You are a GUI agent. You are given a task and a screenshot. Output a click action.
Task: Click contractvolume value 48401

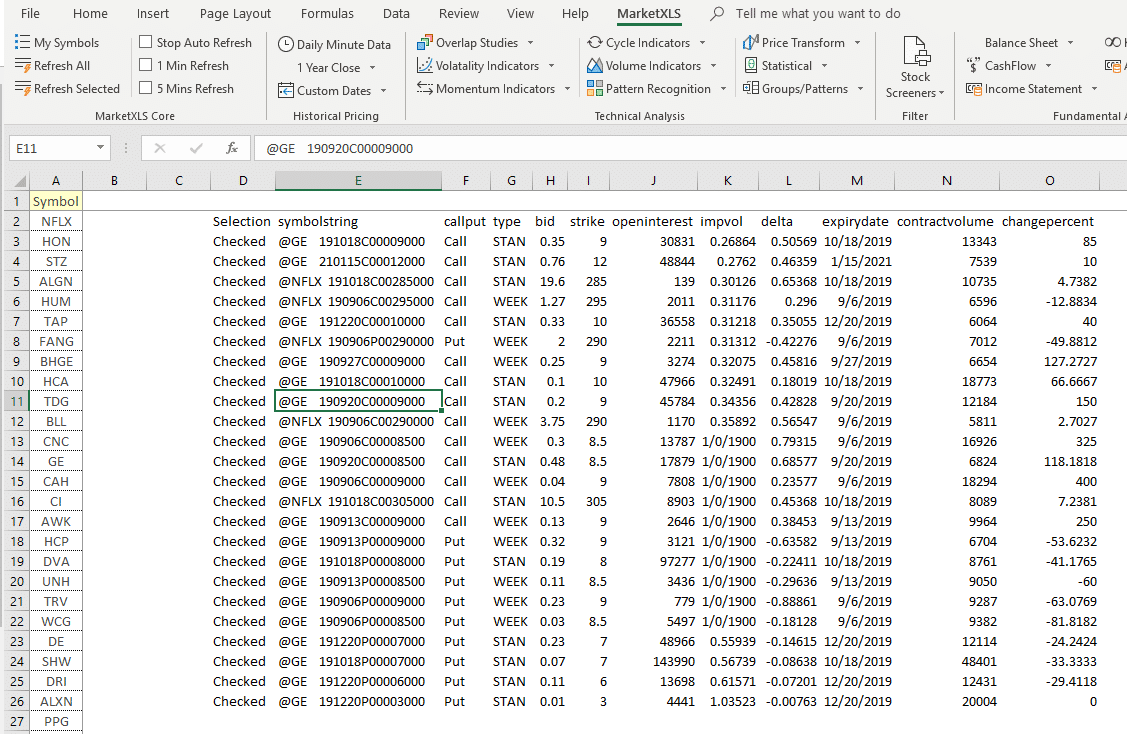coord(947,661)
